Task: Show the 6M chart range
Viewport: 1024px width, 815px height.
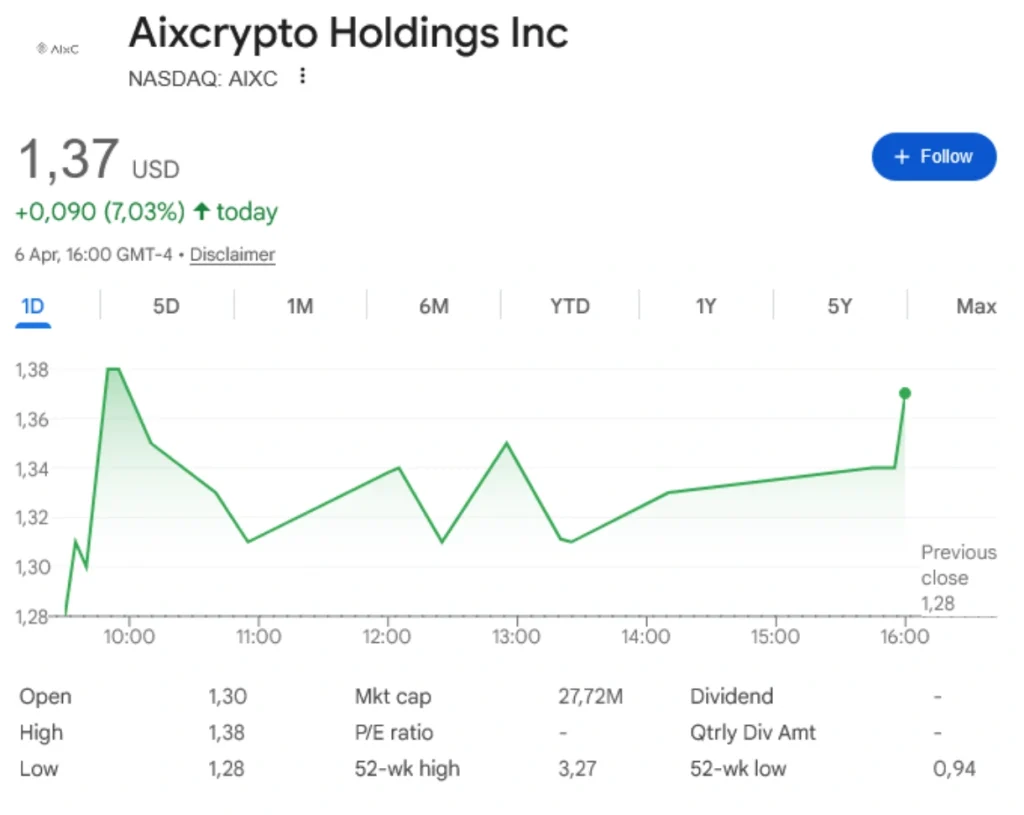Action: 434,306
